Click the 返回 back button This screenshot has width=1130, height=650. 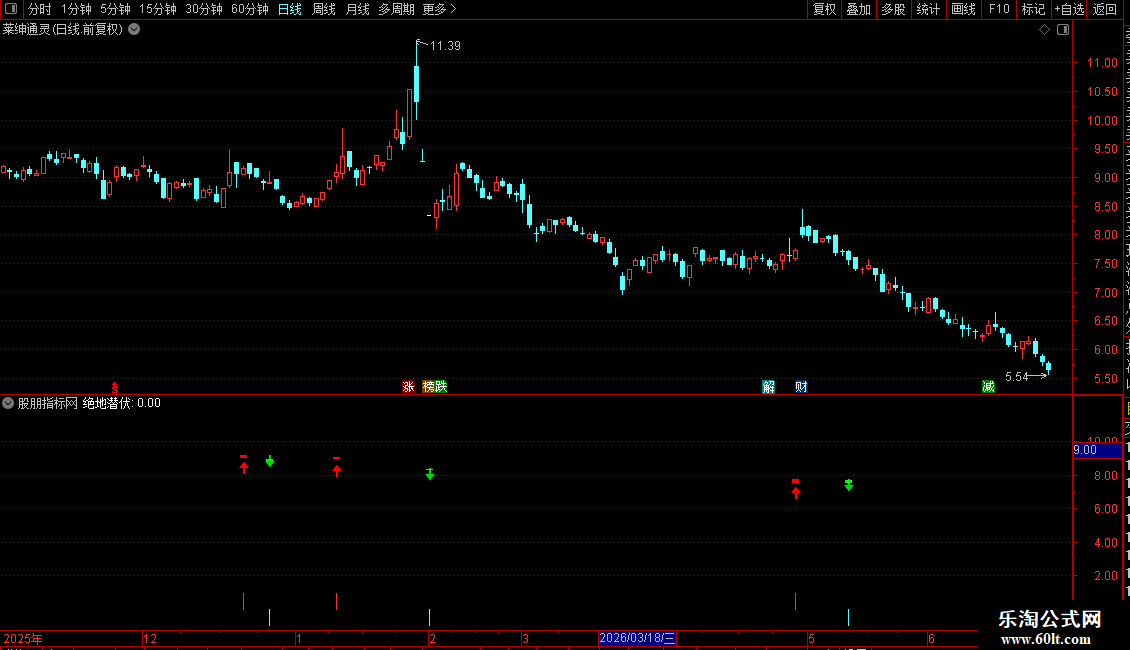point(1104,9)
